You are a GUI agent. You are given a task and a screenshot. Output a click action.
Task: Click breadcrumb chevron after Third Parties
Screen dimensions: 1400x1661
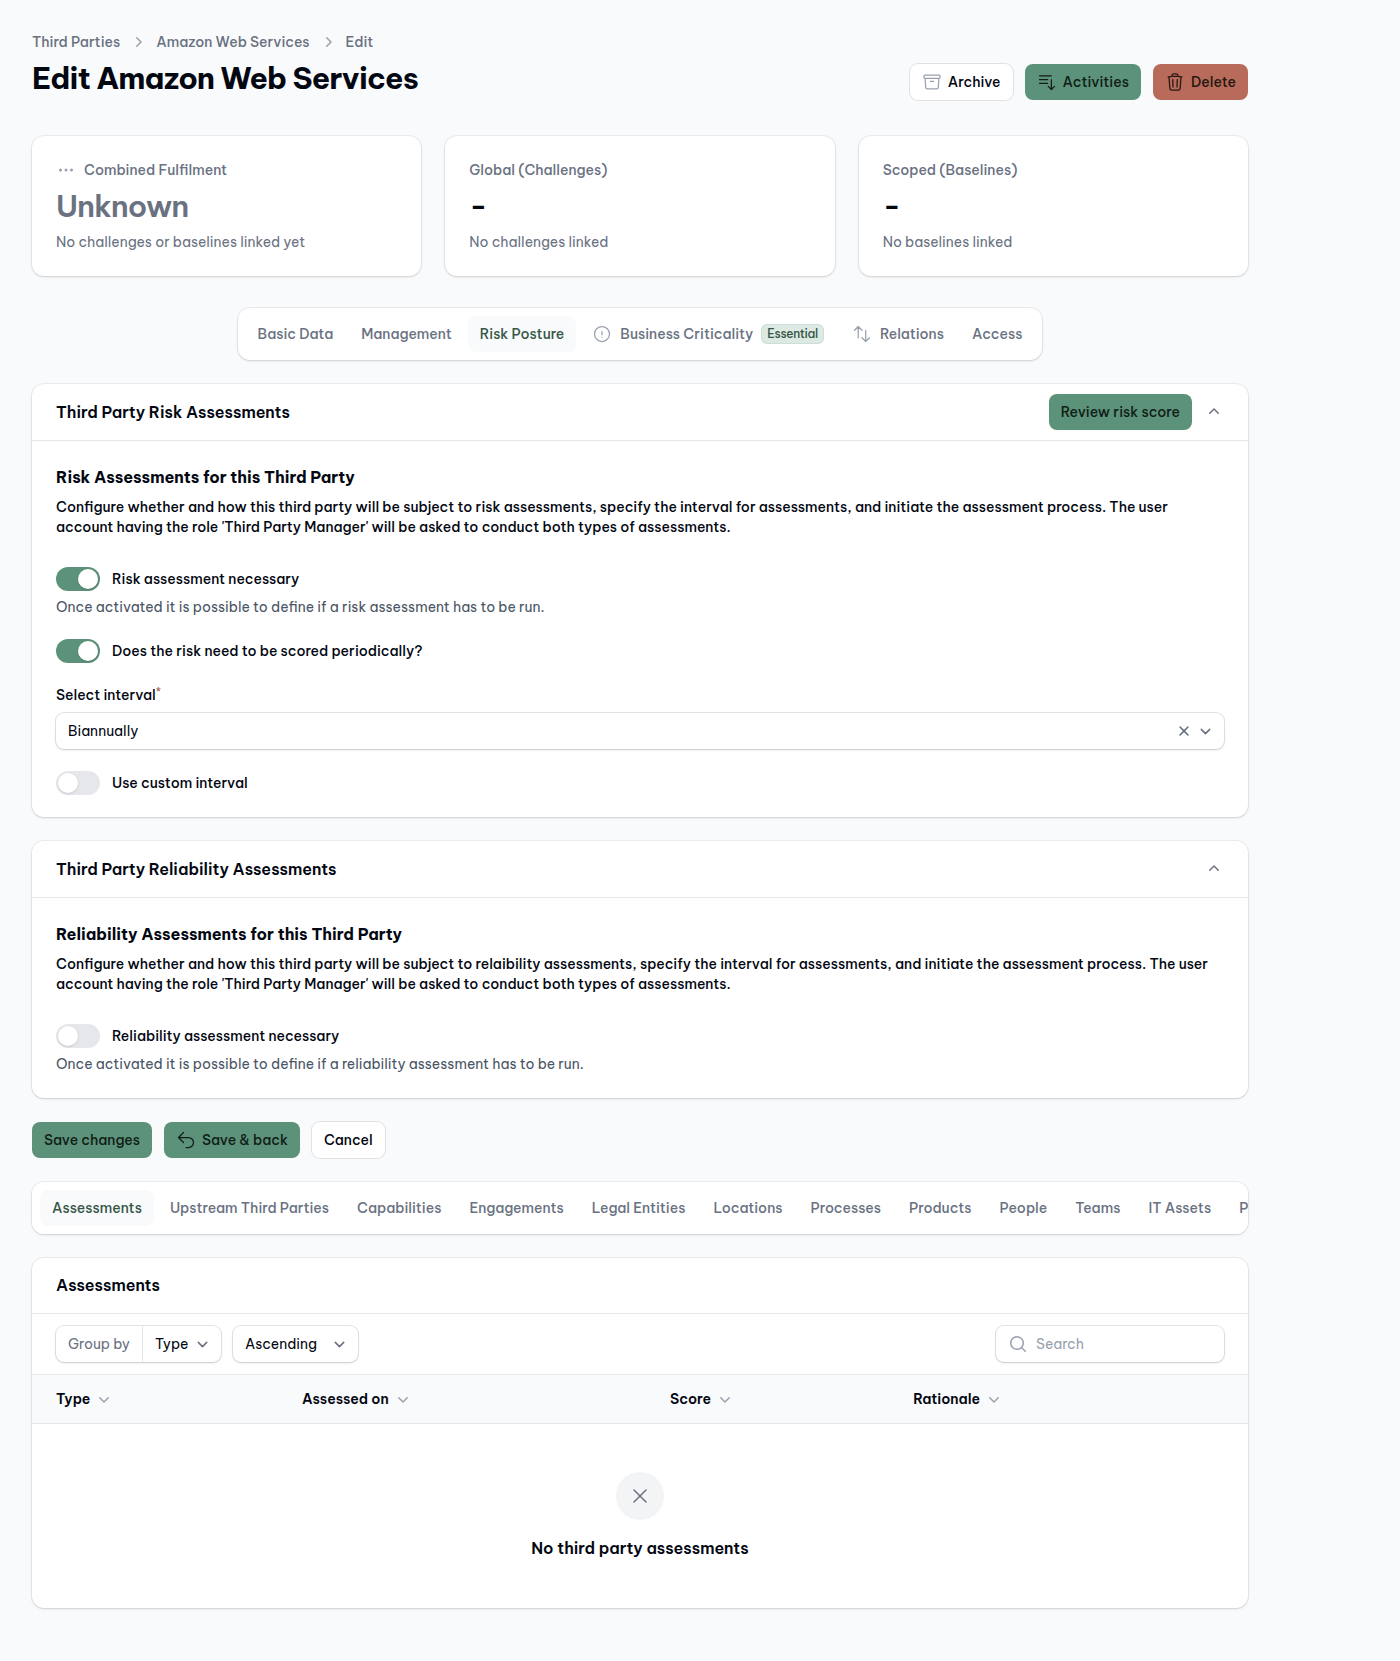point(139,42)
